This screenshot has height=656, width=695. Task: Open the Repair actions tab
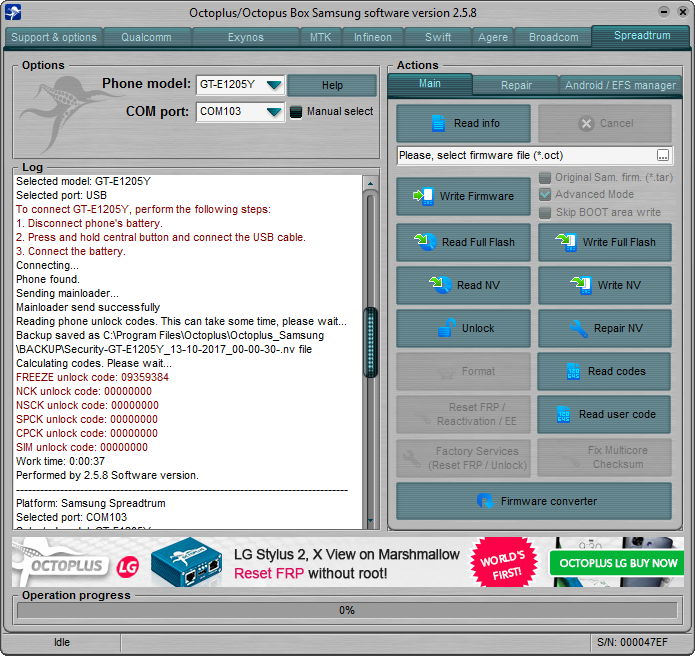click(x=516, y=85)
